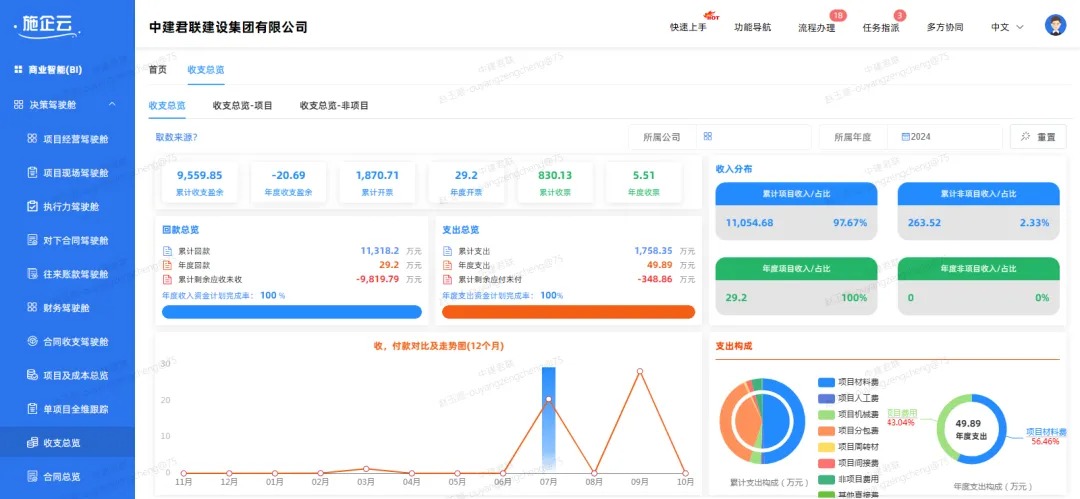This screenshot has width=1080, height=499.
Task: Click the user avatar icon
Action: (1055, 26)
